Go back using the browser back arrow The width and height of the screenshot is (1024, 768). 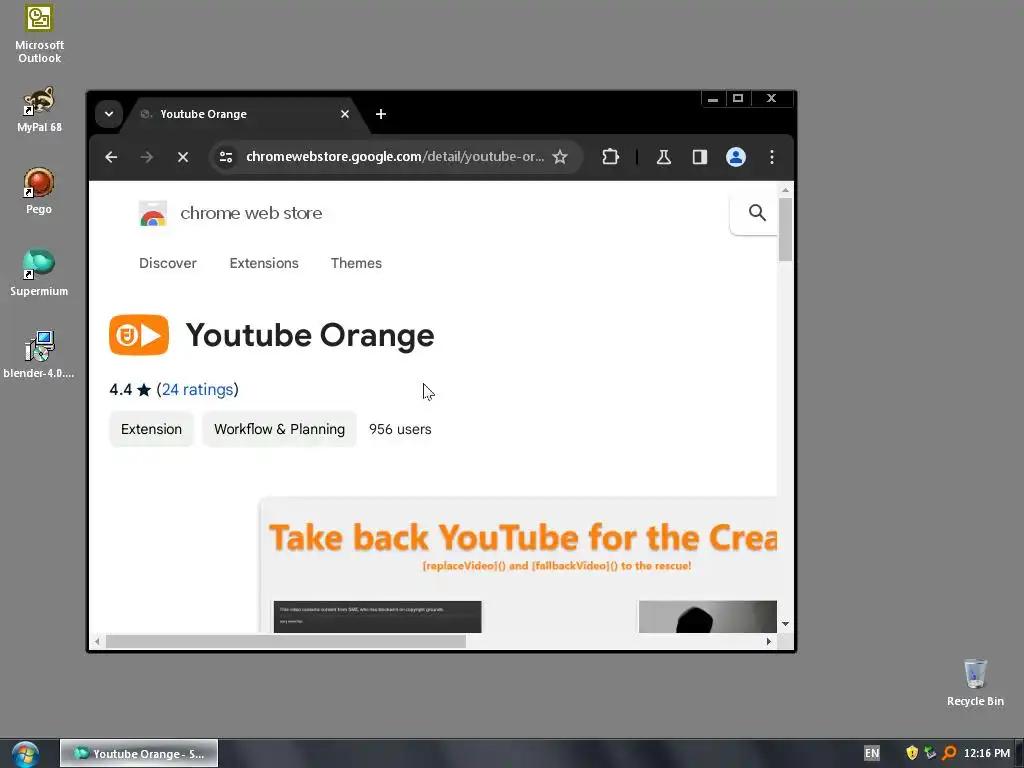point(111,157)
